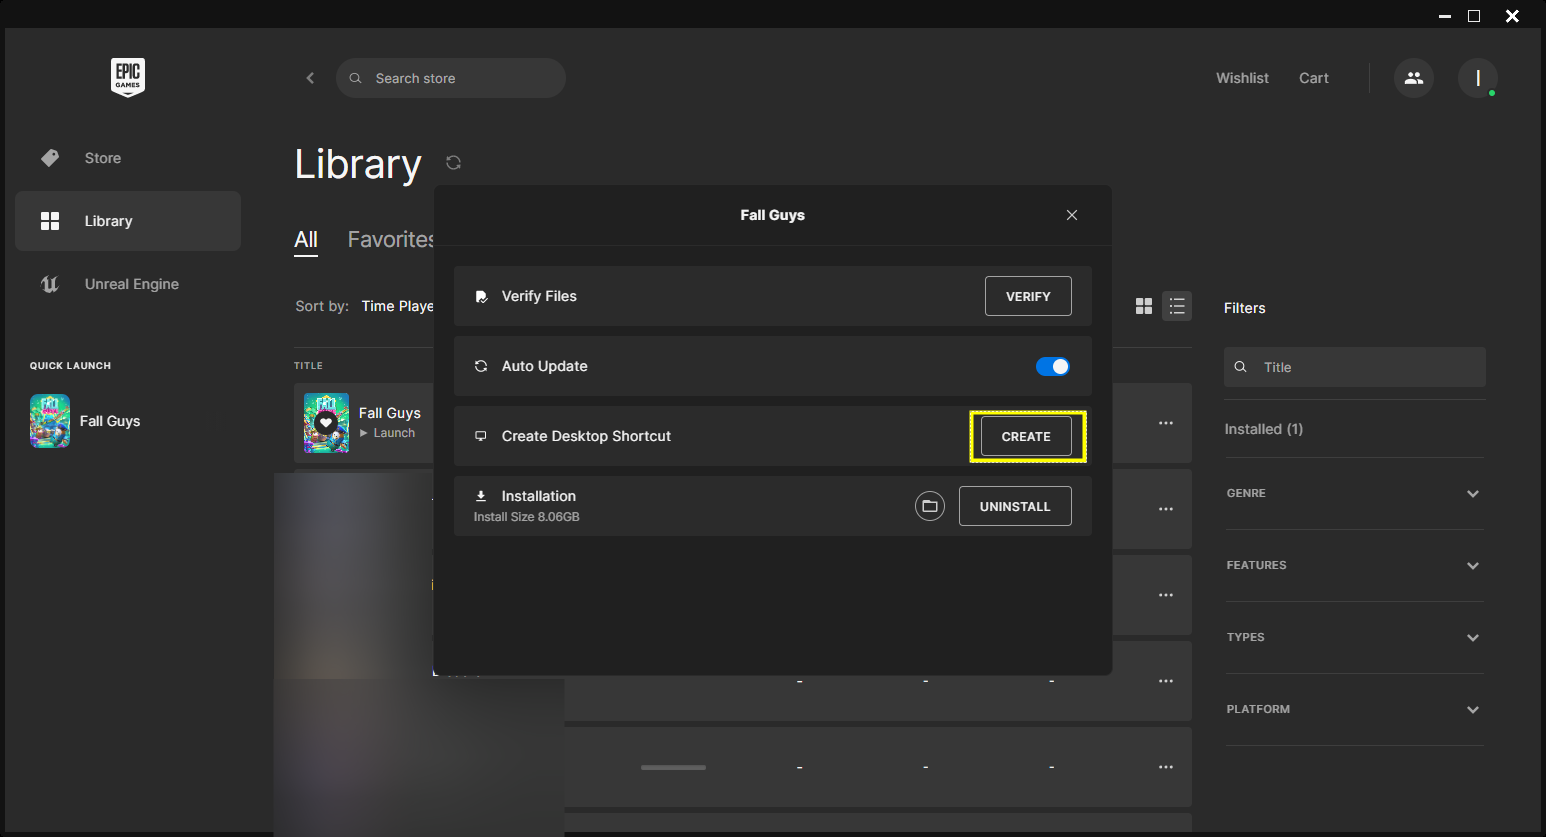Click the CREATE desktop shortcut button
Viewport: 1546px width, 837px height.
pos(1026,436)
